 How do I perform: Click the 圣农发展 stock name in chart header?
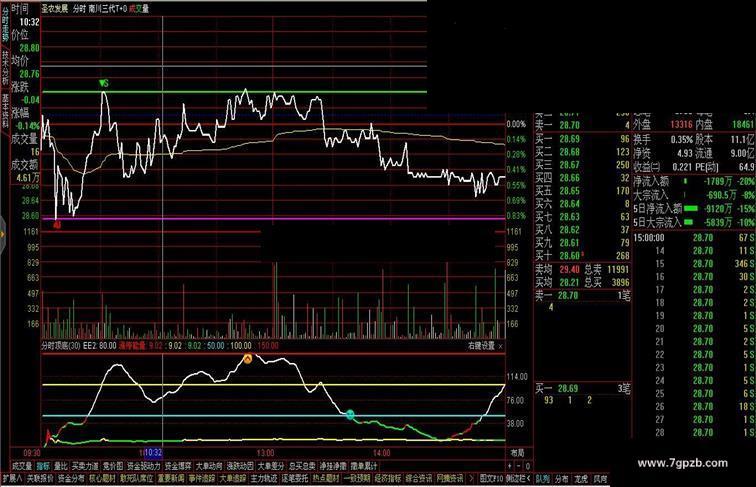coord(54,9)
